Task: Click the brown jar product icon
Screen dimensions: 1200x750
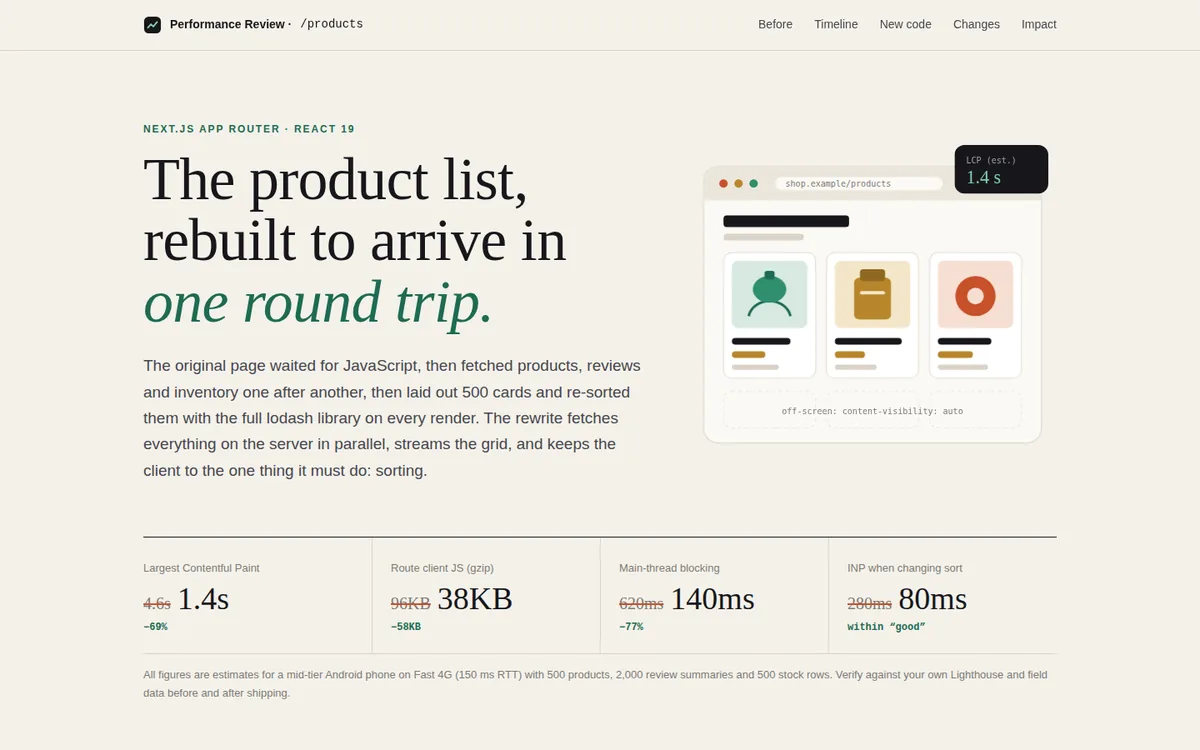Action: (872, 294)
